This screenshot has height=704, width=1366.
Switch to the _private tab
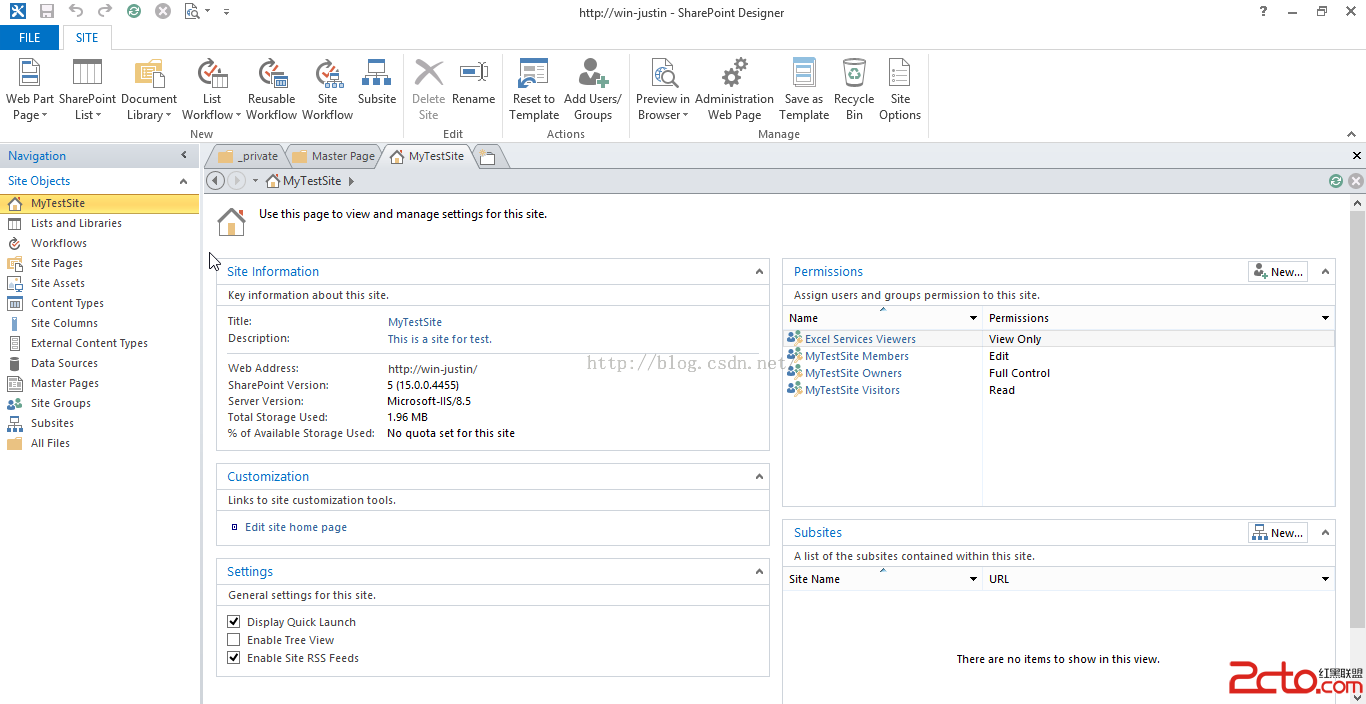[x=249, y=156]
